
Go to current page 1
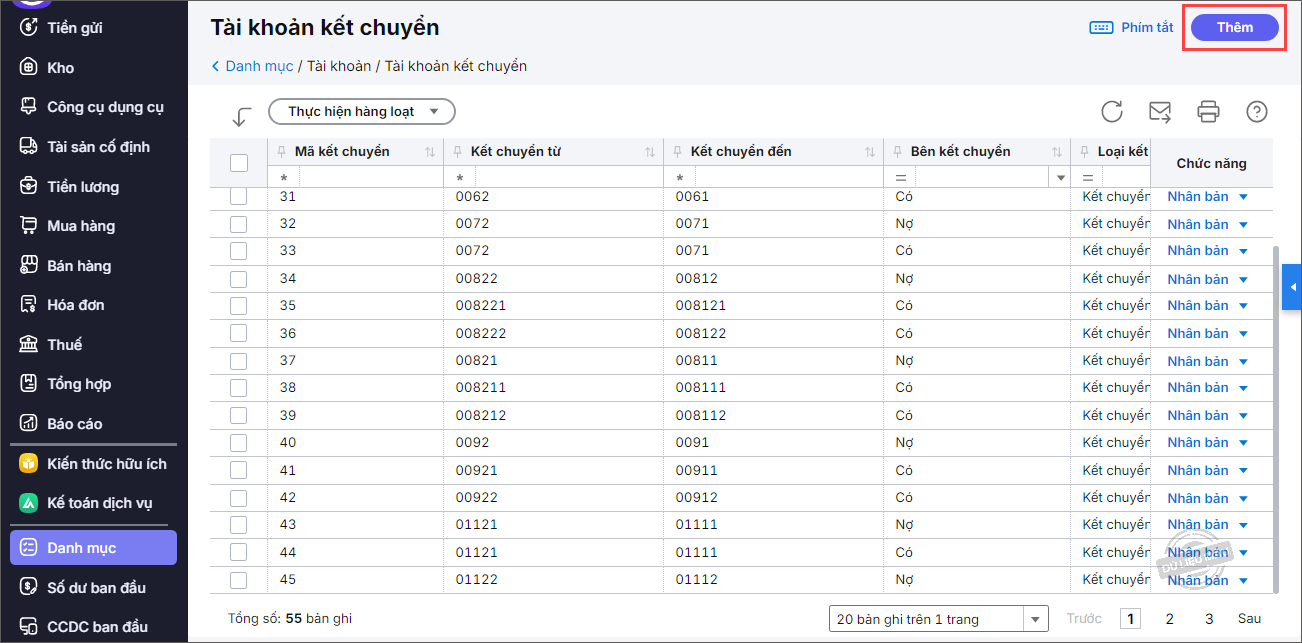[1130, 619]
